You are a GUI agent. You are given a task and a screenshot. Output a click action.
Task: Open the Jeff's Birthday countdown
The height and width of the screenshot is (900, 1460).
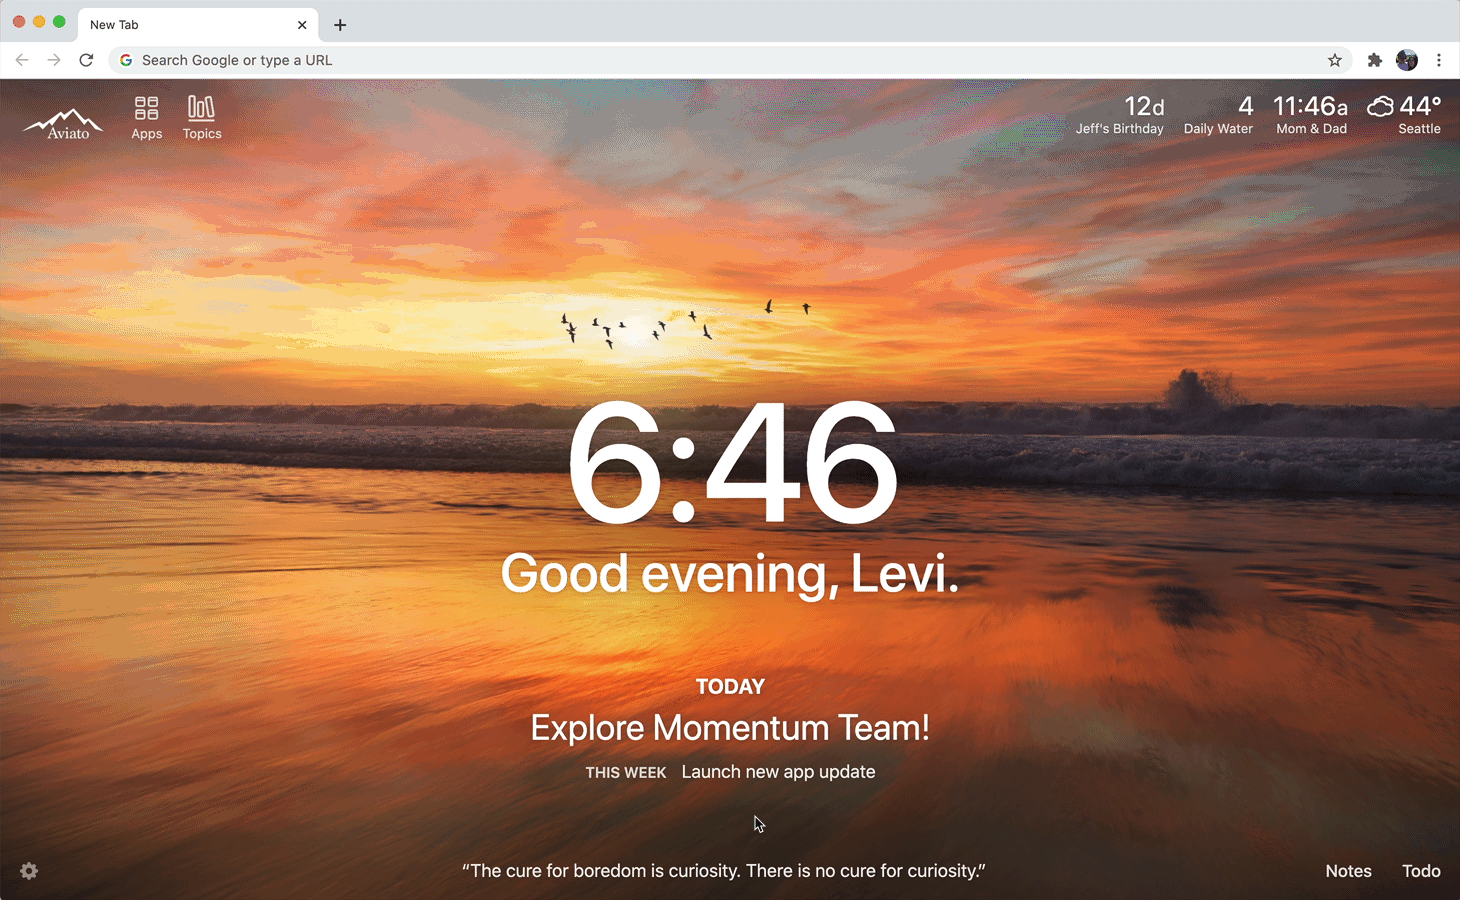[1120, 115]
